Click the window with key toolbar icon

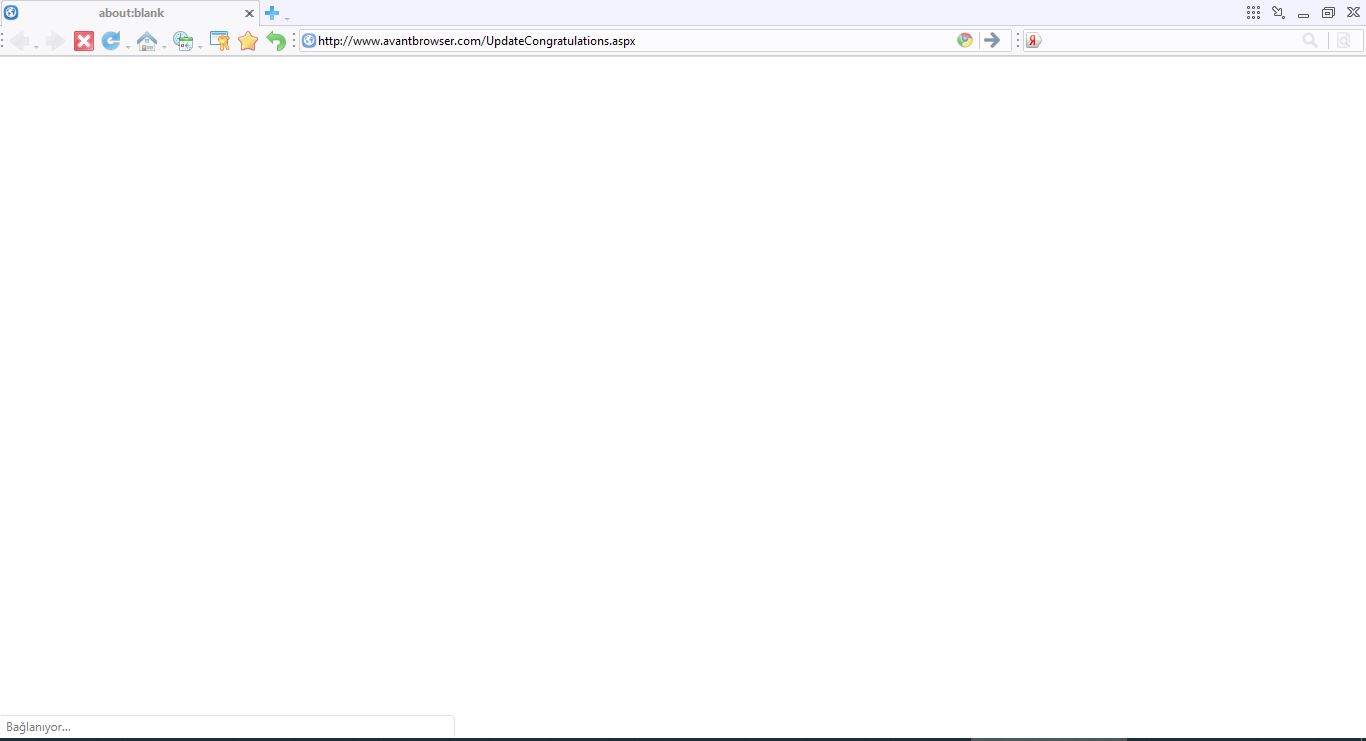220,41
